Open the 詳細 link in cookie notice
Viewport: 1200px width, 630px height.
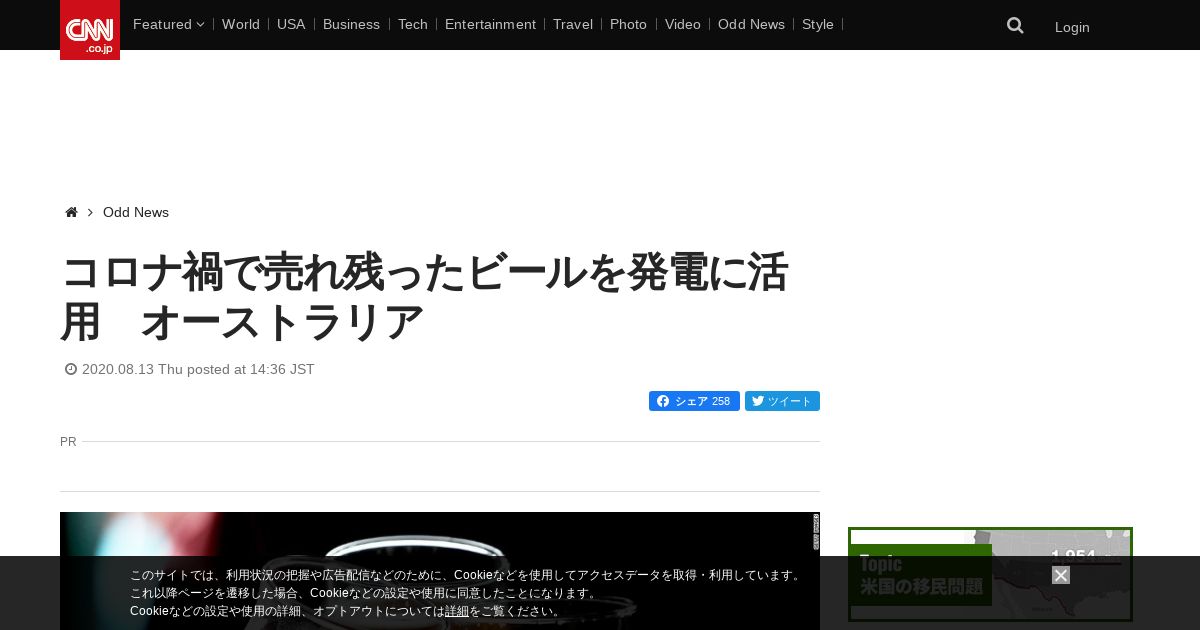[x=457, y=611]
